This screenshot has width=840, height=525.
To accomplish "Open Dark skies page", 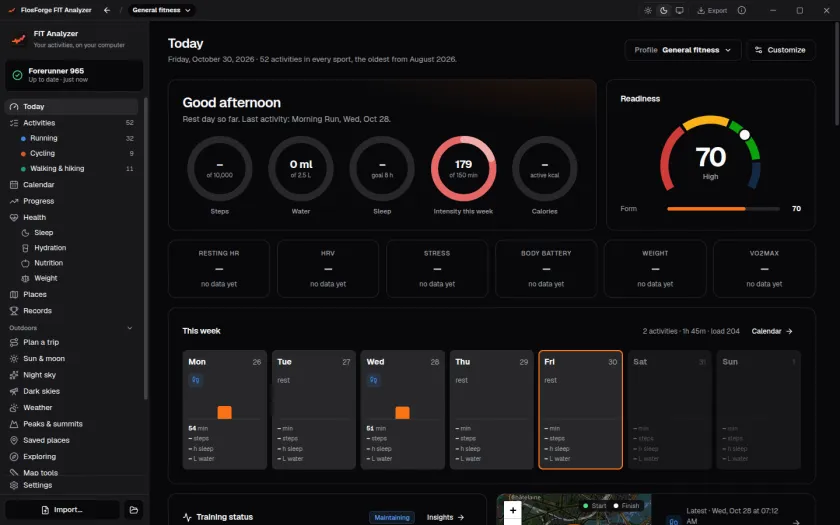I will (71, 391).
